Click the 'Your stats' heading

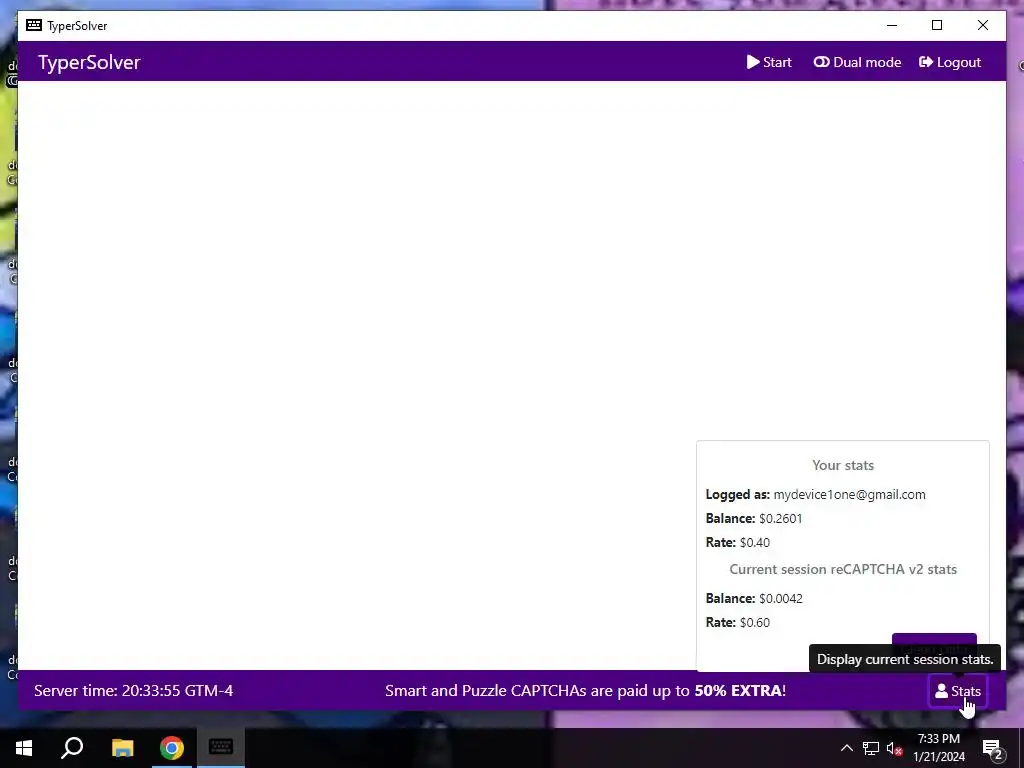pyautogui.click(x=842, y=465)
